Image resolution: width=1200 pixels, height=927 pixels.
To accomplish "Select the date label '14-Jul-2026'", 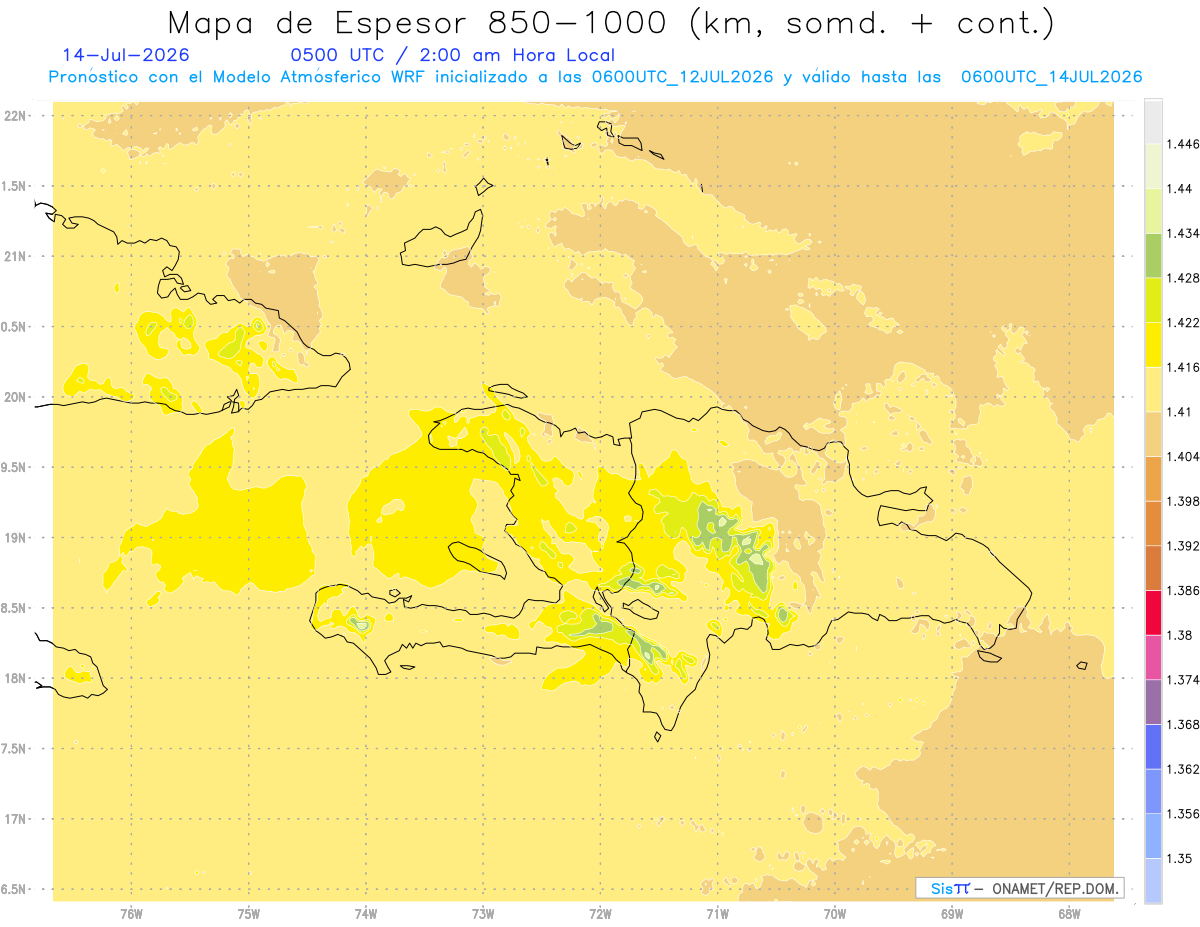I will (126, 55).
